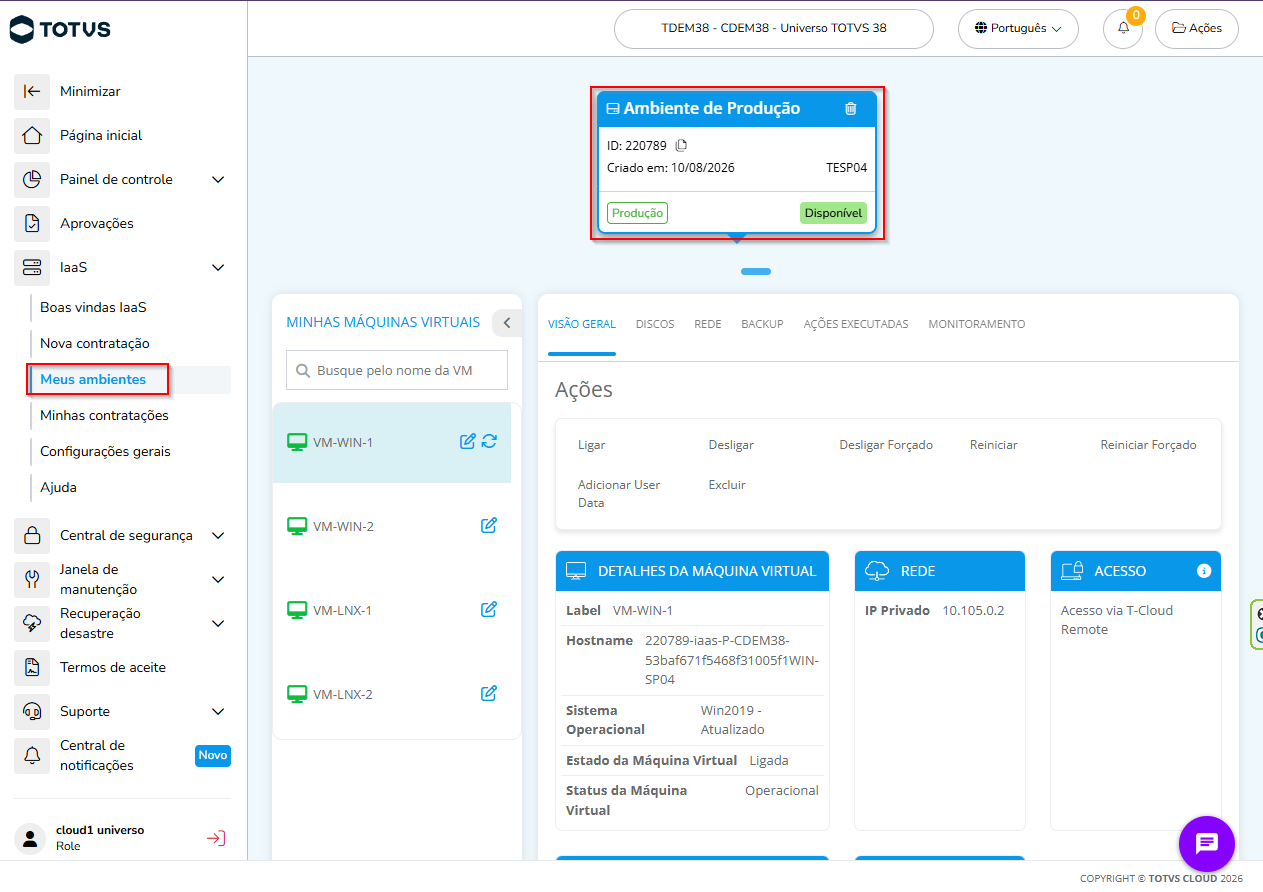This screenshot has height=892, width=1263.
Task: Click the Janela de manutenção wrench icon
Action: (32, 579)
